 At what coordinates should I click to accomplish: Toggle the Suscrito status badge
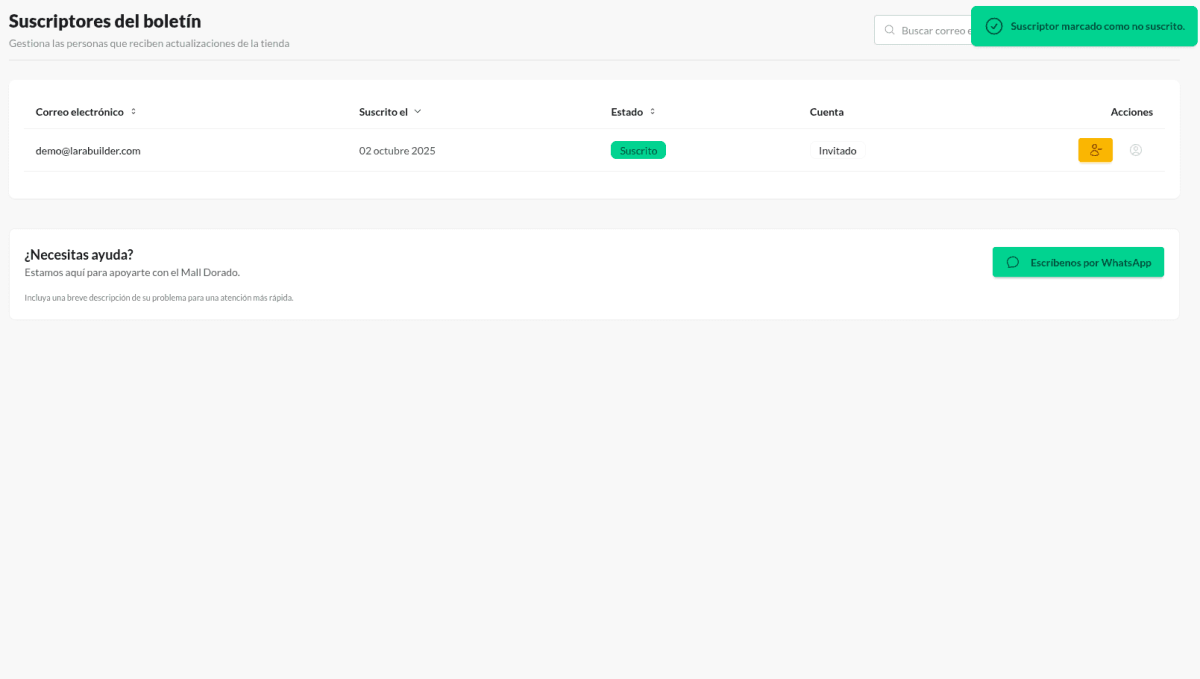pos(637,150)
